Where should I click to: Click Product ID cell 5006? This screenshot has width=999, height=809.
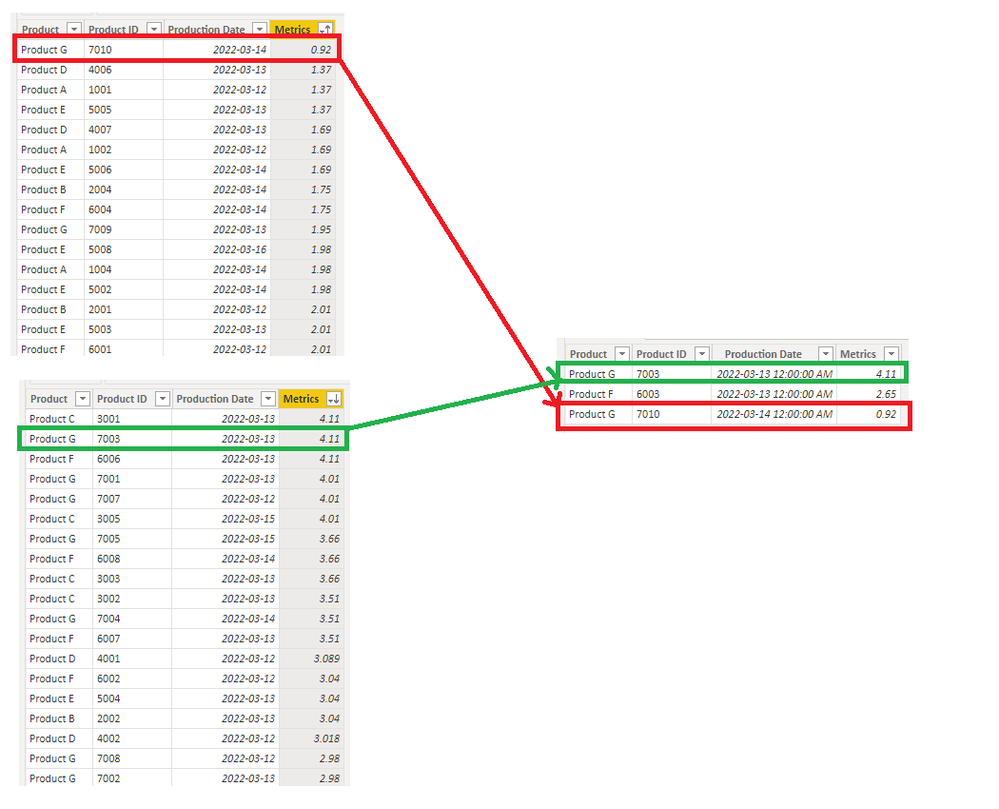pyautogui.click(x=100, y=169)
